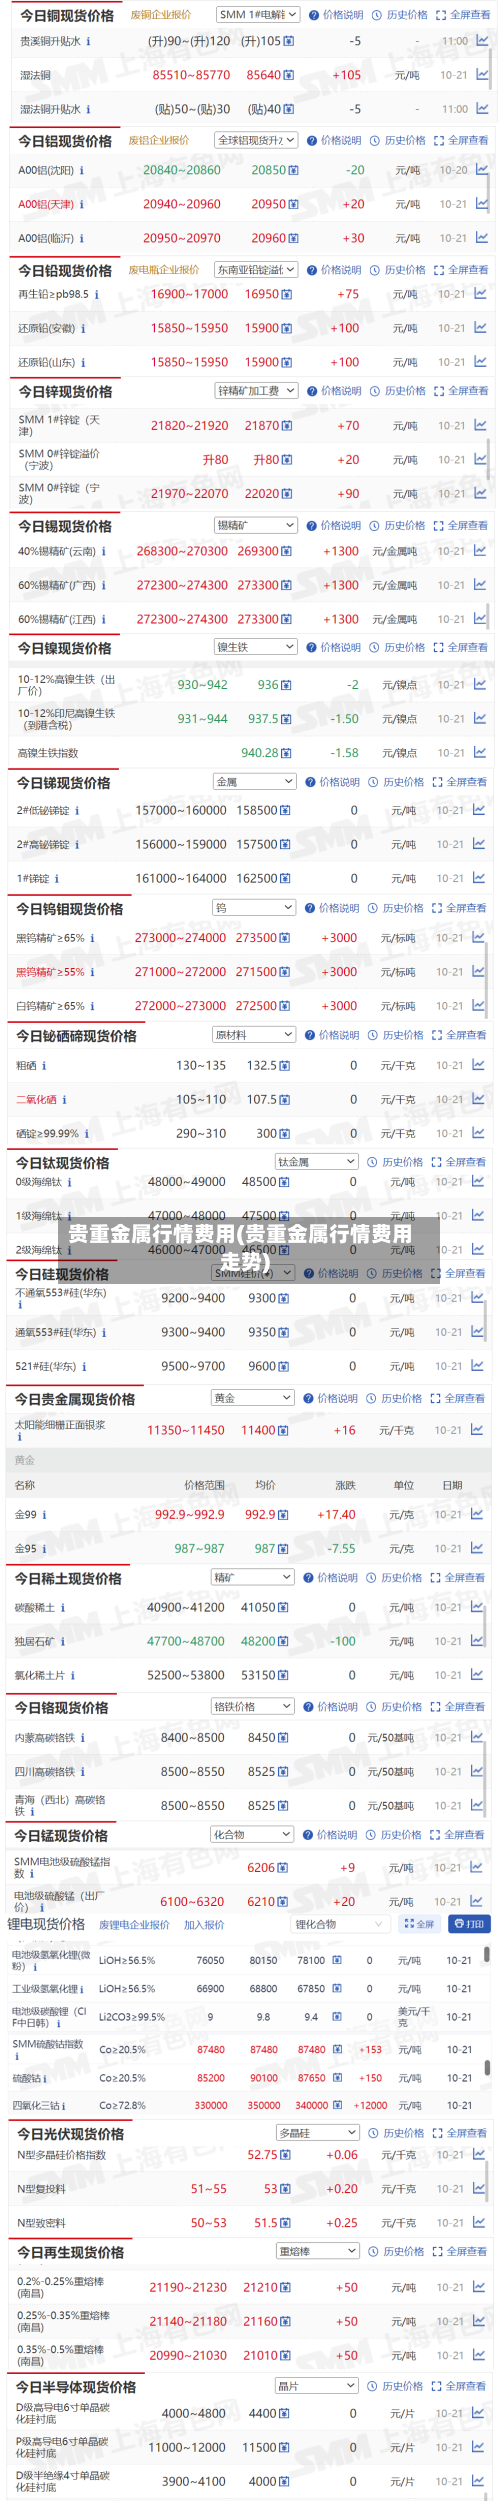This screenshot has width=500, height=2501.
Task: Click info icon beside 2#低铋锑锭
Action: click(x=76, y=811)
